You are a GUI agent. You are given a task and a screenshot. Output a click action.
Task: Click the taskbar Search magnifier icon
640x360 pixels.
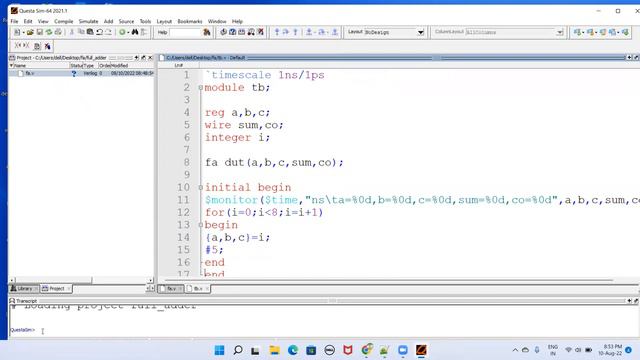(238, 350)
